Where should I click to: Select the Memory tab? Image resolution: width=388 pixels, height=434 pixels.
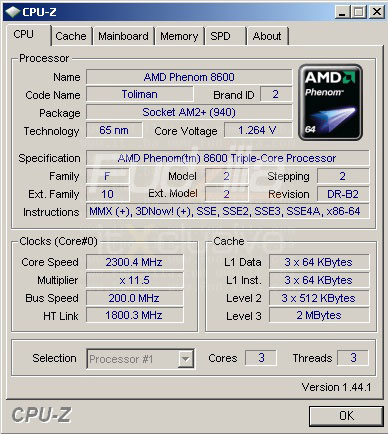[x=179, y=36]
